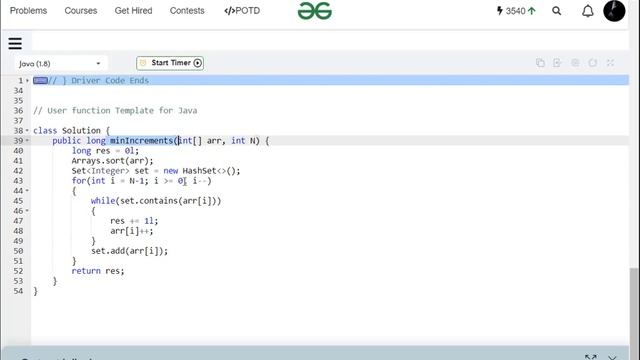This screenshot has width=640, height=360.
Task: Open the Contests page
Action: (187, 11)
